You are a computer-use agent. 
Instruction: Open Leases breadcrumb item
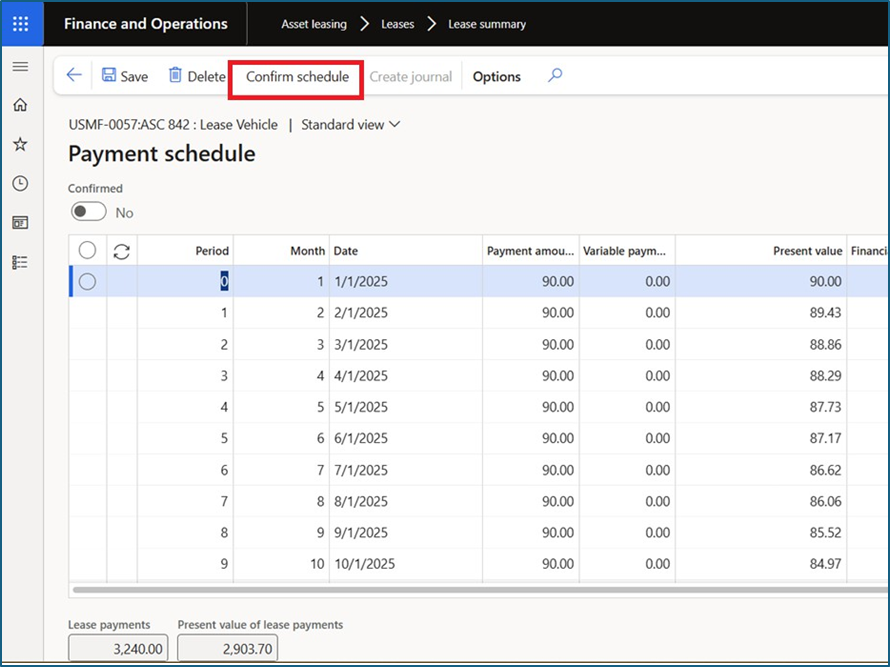click(x=397, y=24)
